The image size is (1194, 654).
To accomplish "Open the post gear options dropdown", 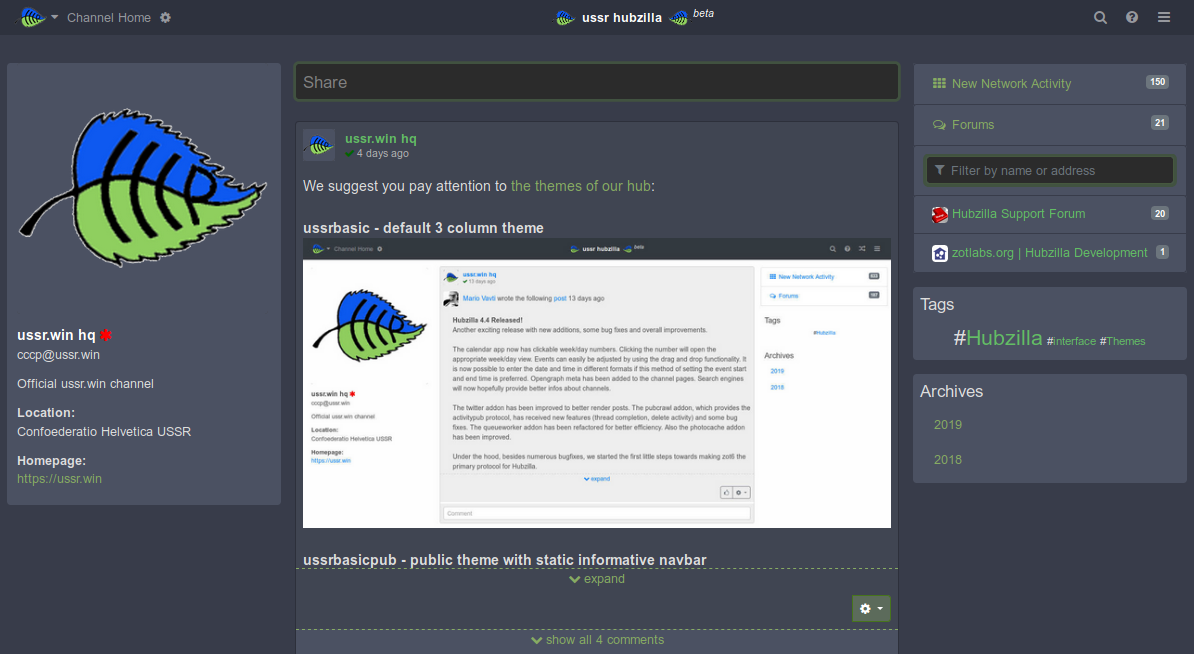I will tap(871, 608).
